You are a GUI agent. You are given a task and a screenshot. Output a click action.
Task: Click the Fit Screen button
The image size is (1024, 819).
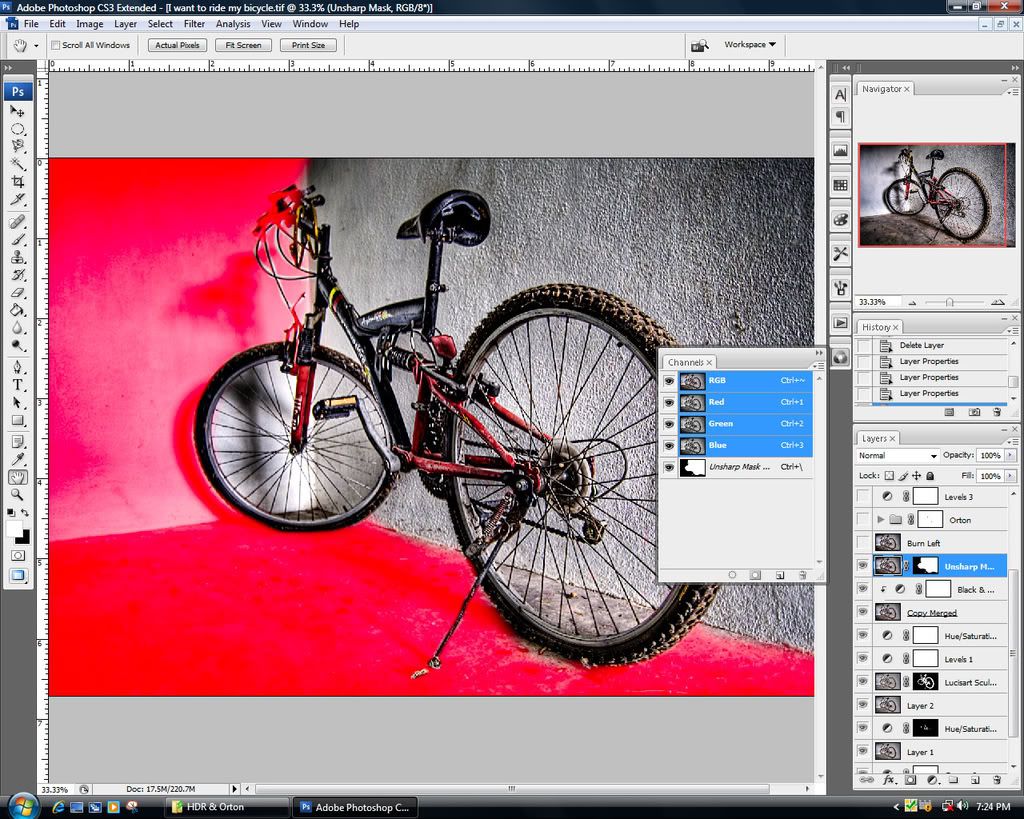[243, 45]
